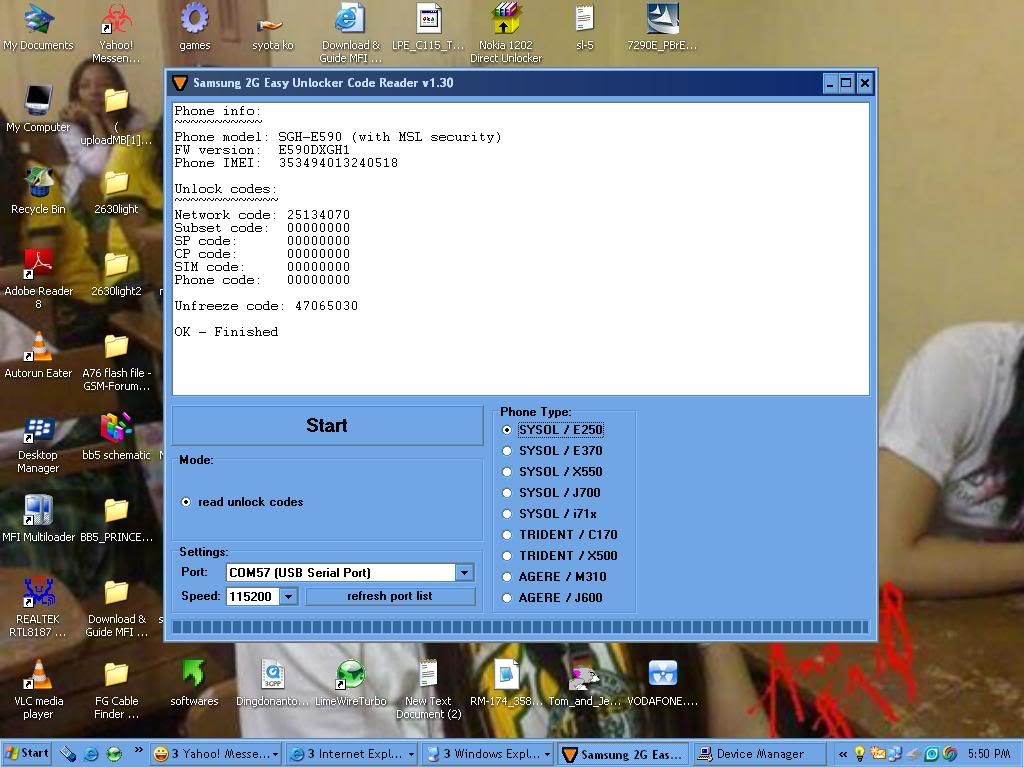The image size is (1024, 768).
Task: Launch the LimeWireTurbo shortcut
Action: (x=351, y=682)
